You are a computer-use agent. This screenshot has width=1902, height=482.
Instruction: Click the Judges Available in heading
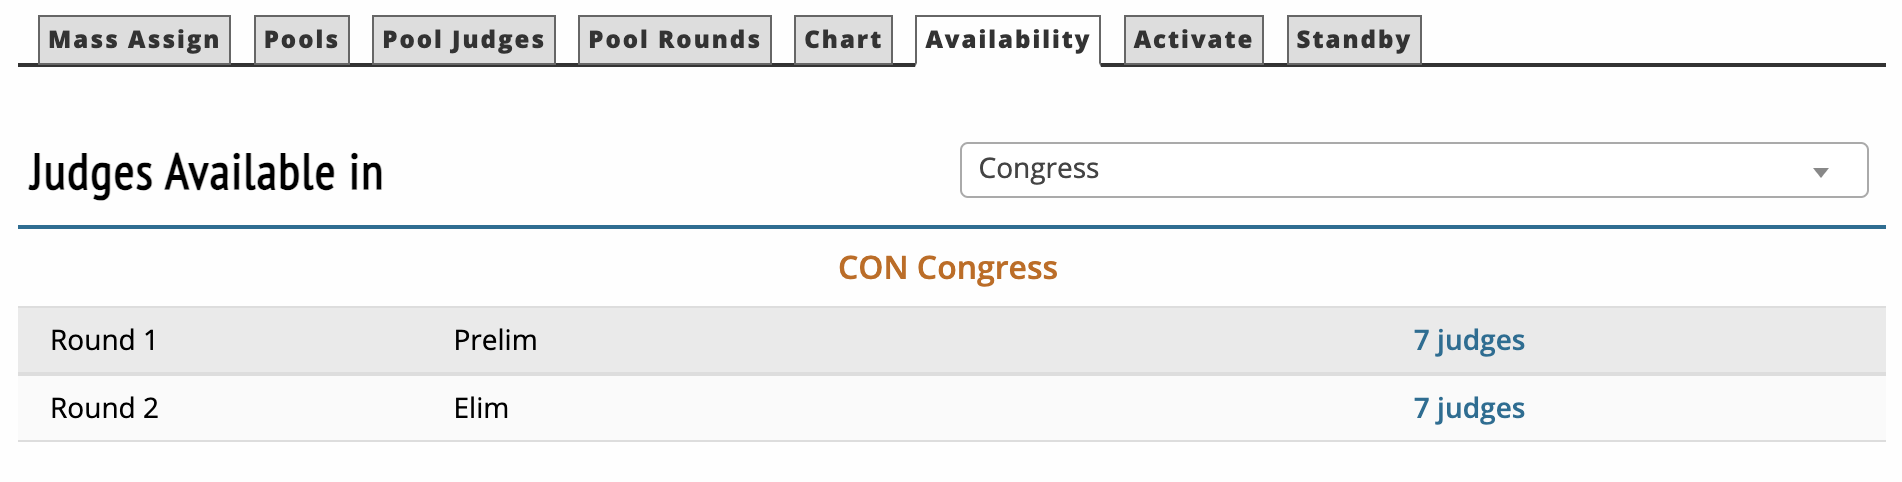(206, 173)
